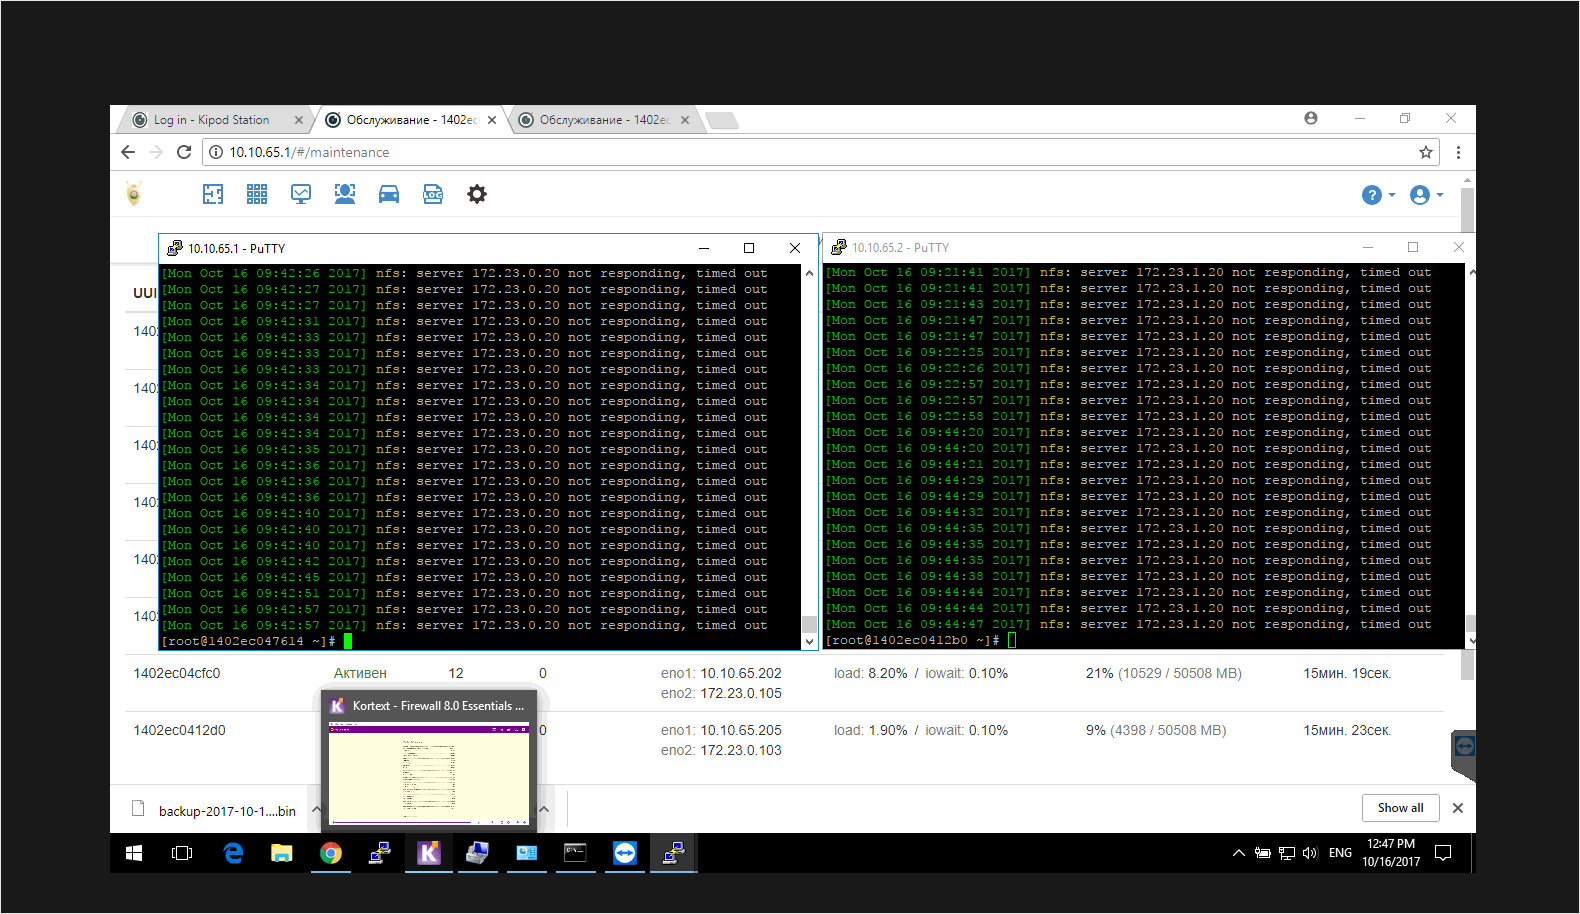This screenshot has height=914, width=1580.
Task: View site information icon in address bar
Action: coord(216,152)
